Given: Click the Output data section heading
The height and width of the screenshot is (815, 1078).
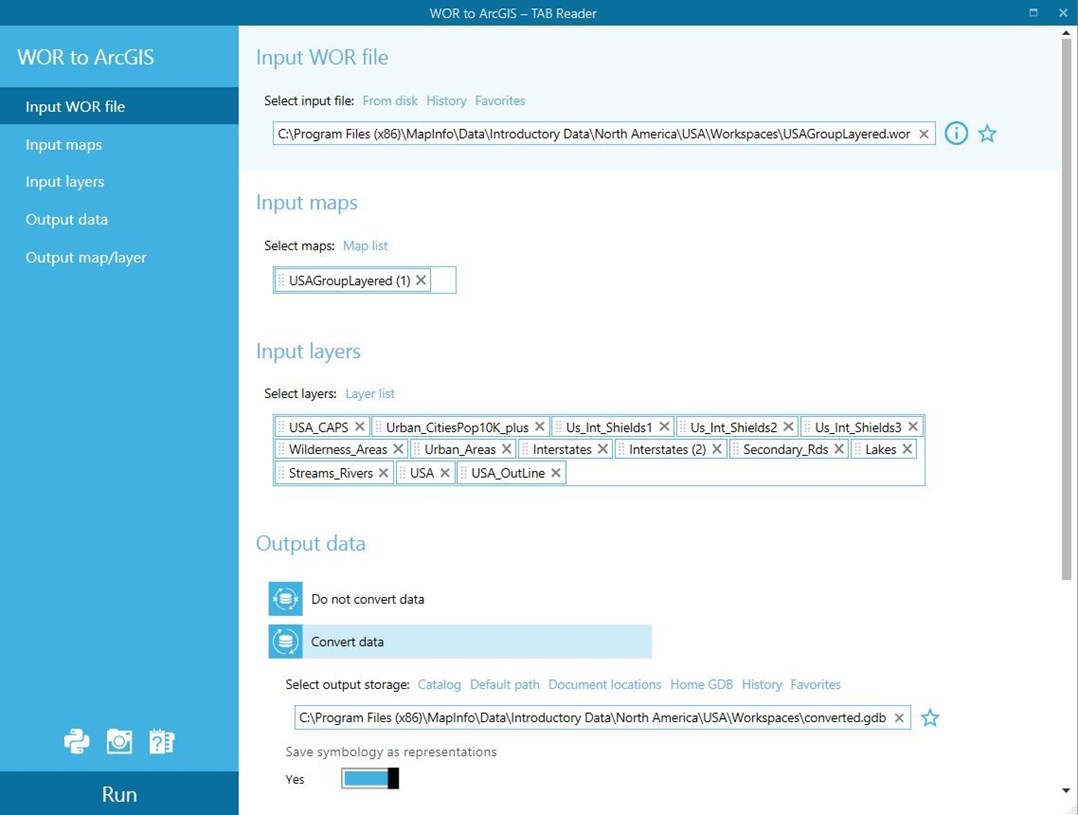Looking at the screenshot, I should [311, 543].
